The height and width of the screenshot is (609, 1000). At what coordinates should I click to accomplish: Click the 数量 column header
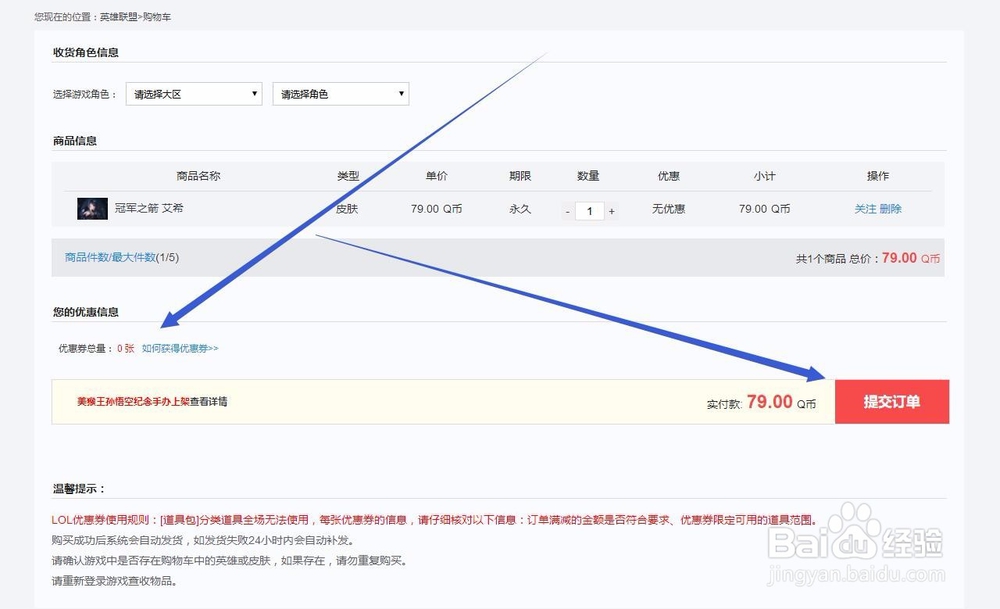coord(588,176)
